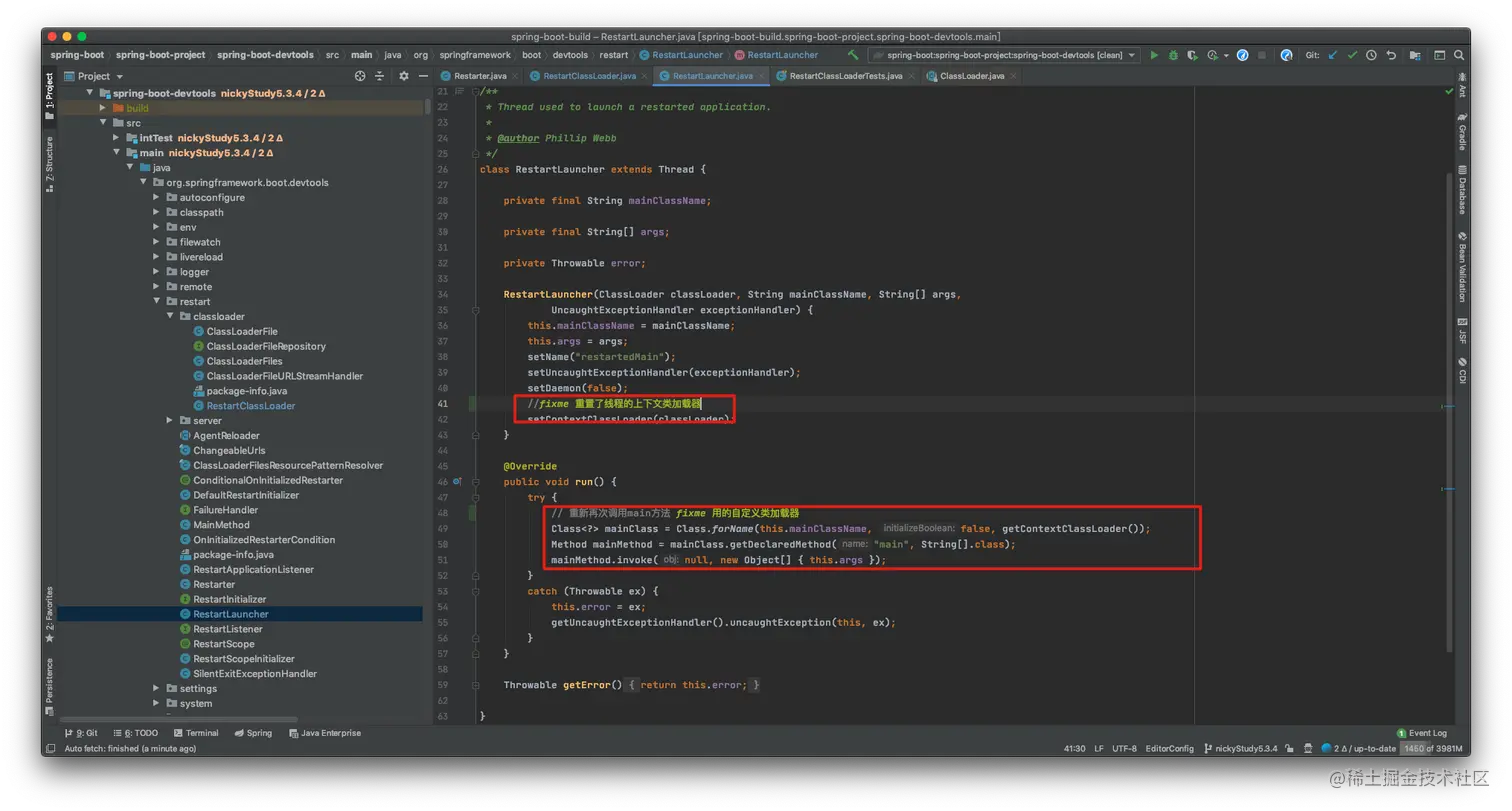This screenshot has width=1512, height=811.
Task: Open Project panel gear settings
Action: click(404, 76)
